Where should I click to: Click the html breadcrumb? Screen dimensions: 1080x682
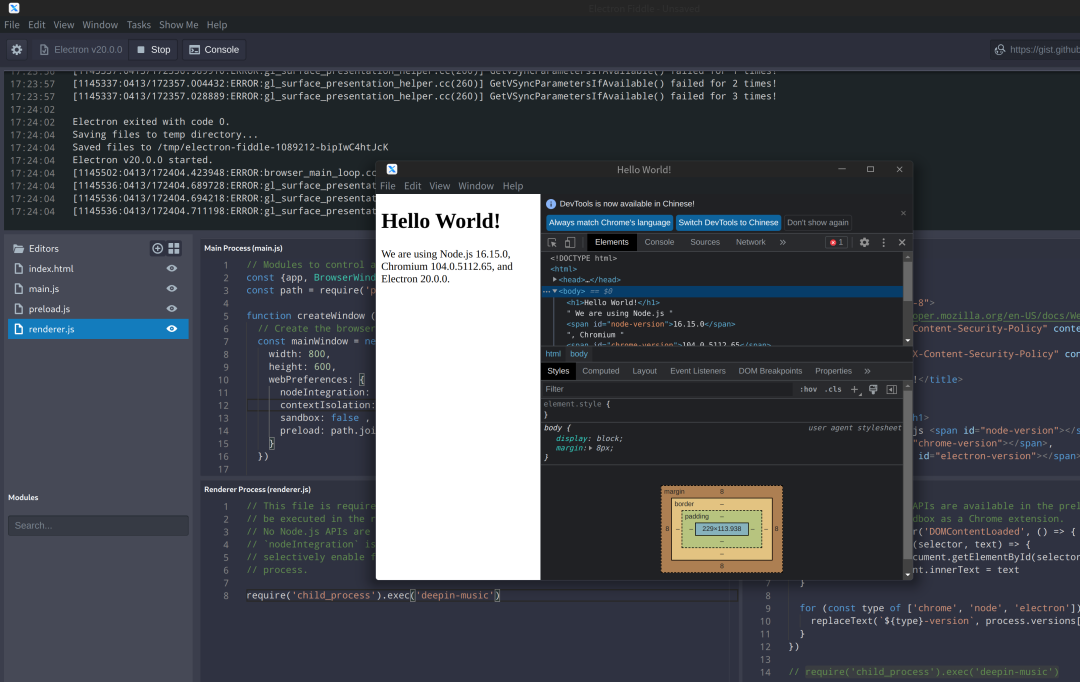click(553, 354)
